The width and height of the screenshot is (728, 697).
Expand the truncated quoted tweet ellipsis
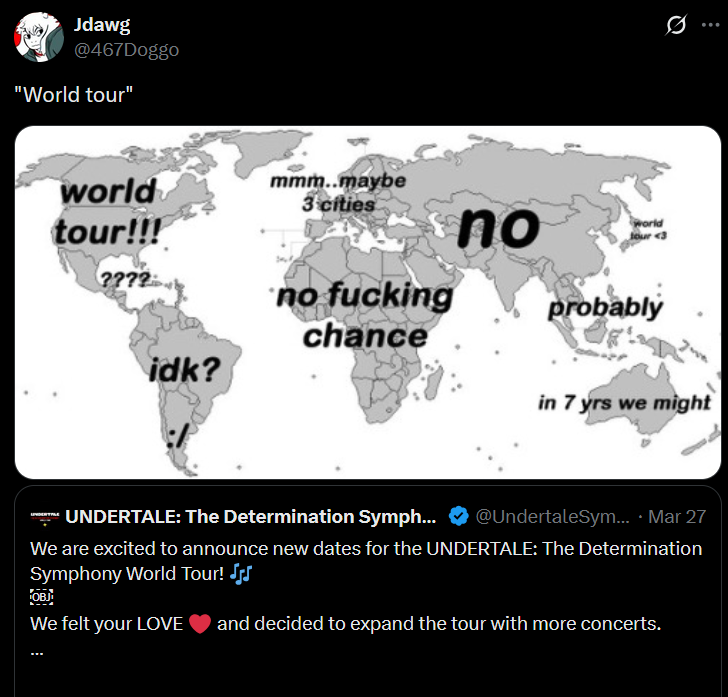point(37,649)
